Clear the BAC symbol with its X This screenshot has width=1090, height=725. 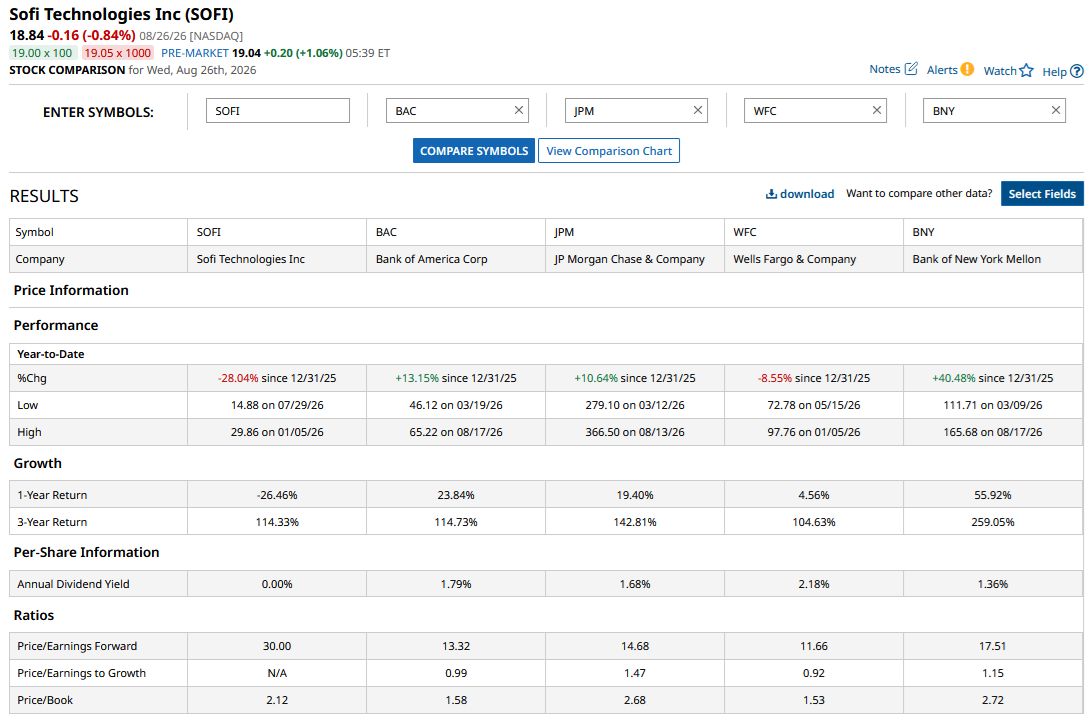pos(519,110)
